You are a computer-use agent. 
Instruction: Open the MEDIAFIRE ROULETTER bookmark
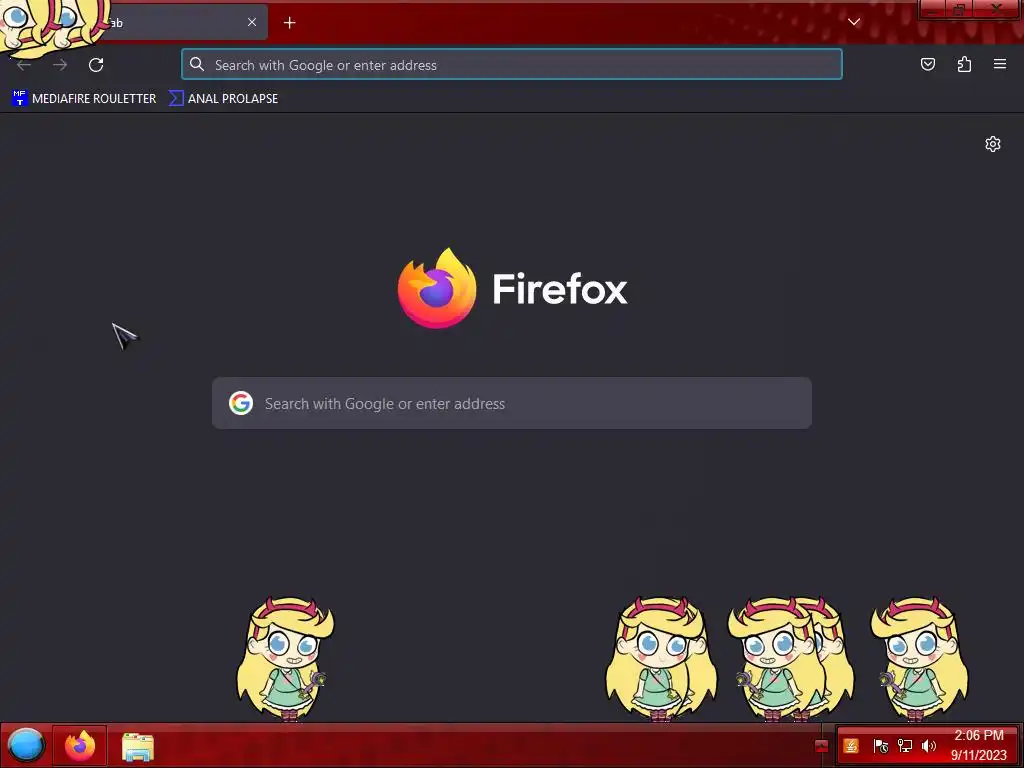click(84, 99)
